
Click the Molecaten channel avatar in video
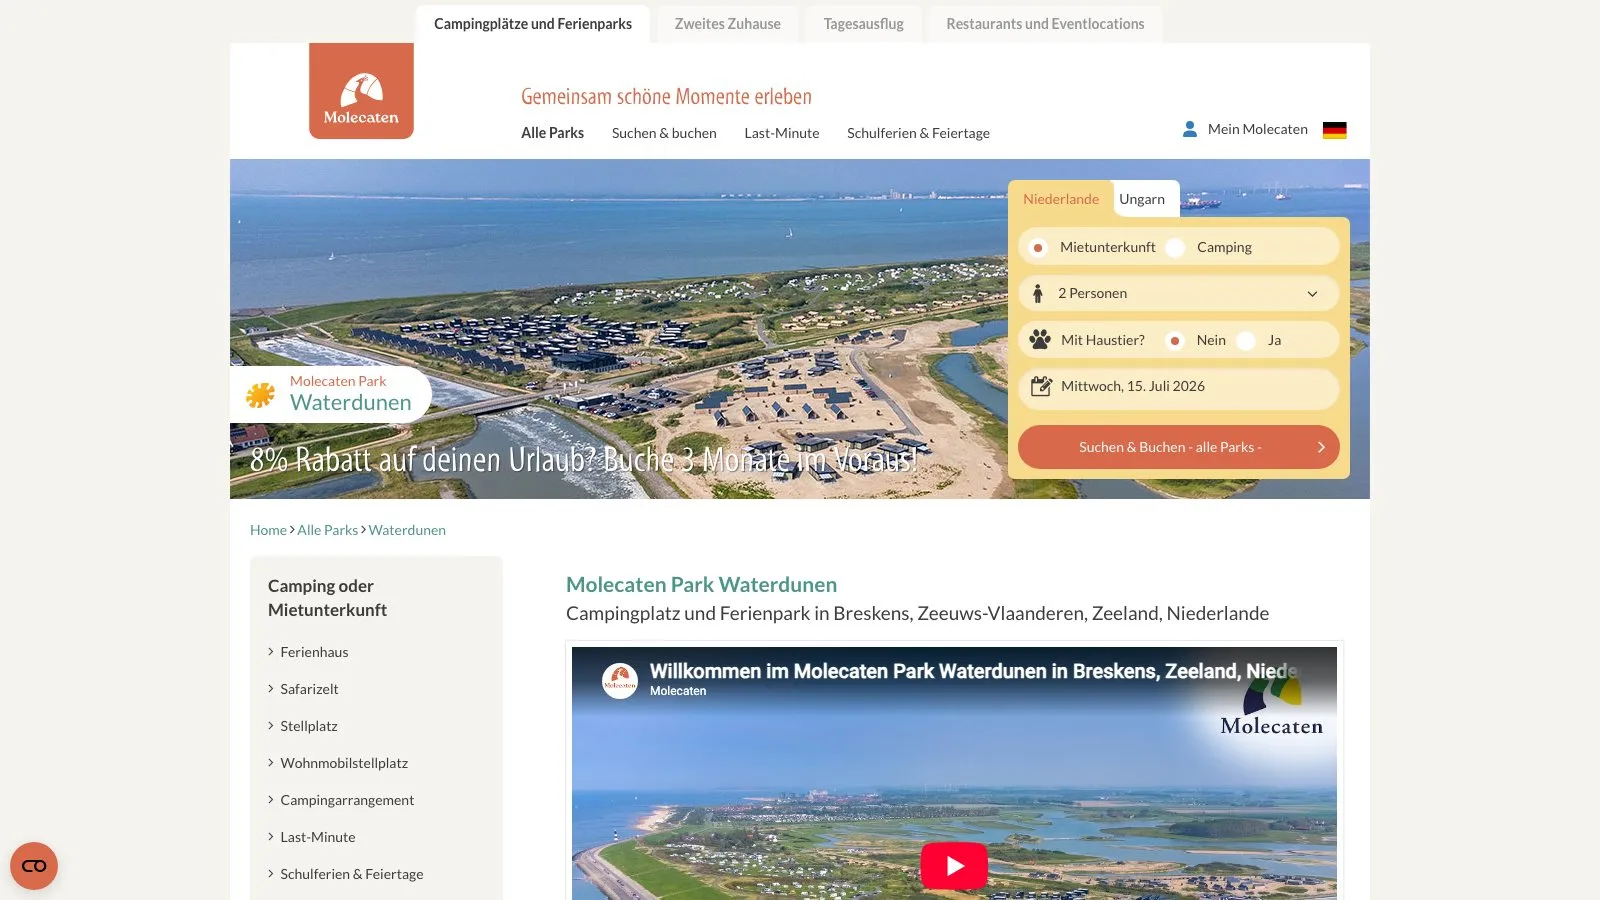point(620,681)
